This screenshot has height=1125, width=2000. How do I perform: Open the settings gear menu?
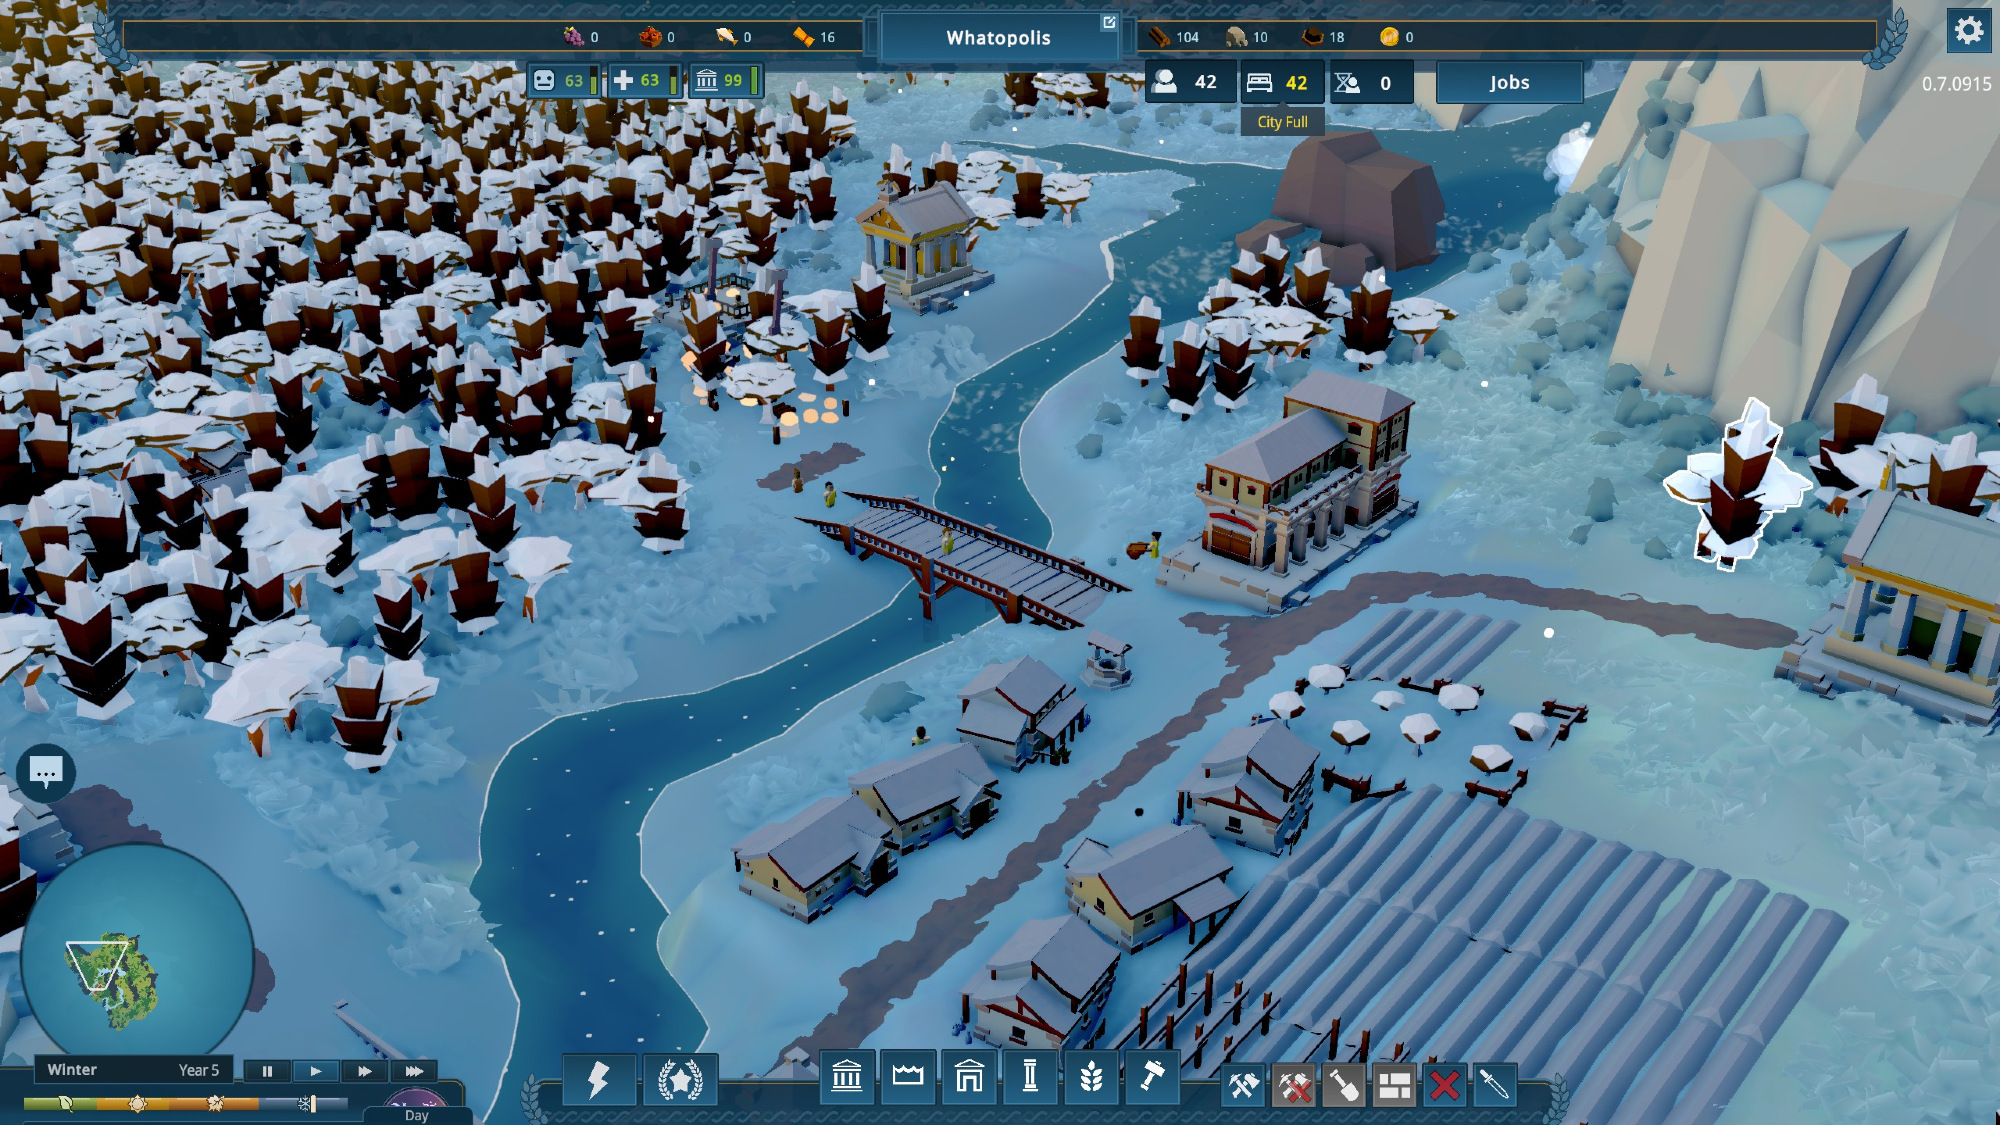pyautogui.click(x=1968, y=31)
